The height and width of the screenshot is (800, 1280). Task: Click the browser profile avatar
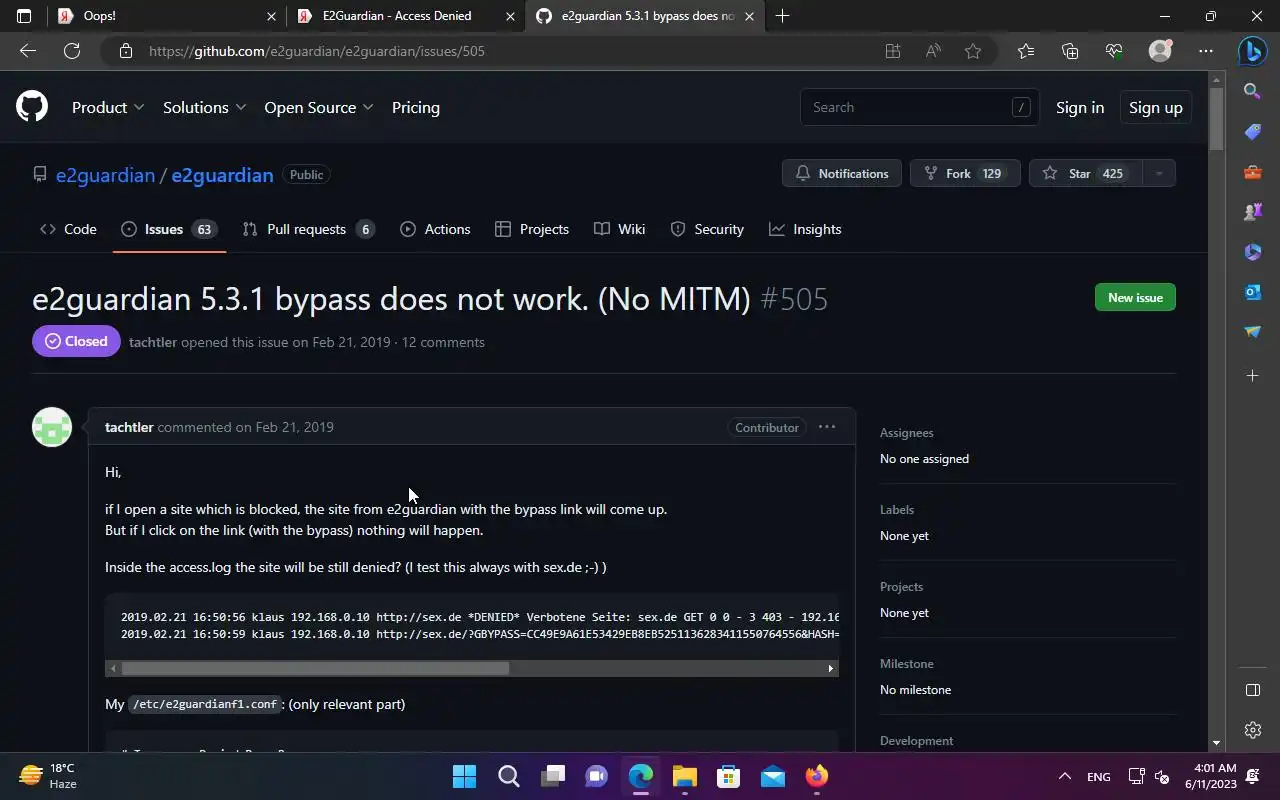1160,51
